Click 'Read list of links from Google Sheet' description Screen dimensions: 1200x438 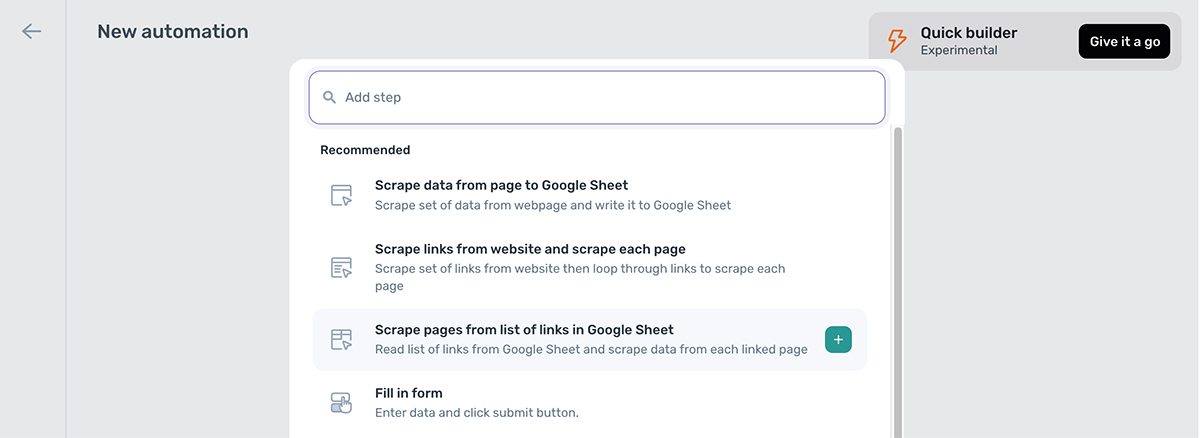[591, 349]
